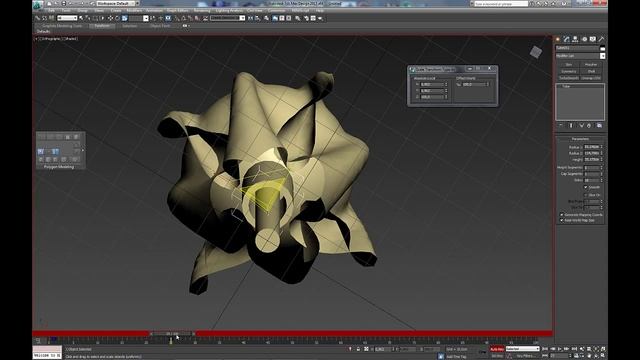This screenshot has height=360, width=640.
Task: Open Render Setup dialog
Action: pos(306,18)
